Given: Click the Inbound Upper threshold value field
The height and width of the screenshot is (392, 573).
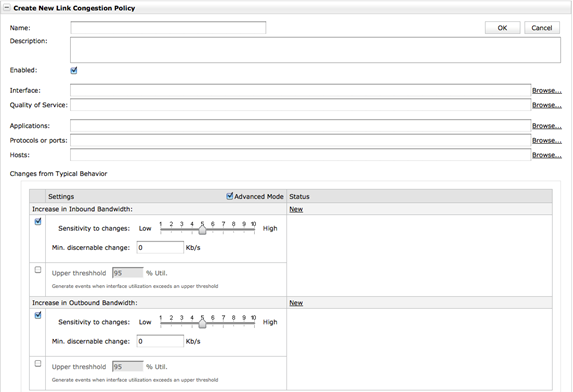Looking at the screenshot, I should tap(128, 273).
